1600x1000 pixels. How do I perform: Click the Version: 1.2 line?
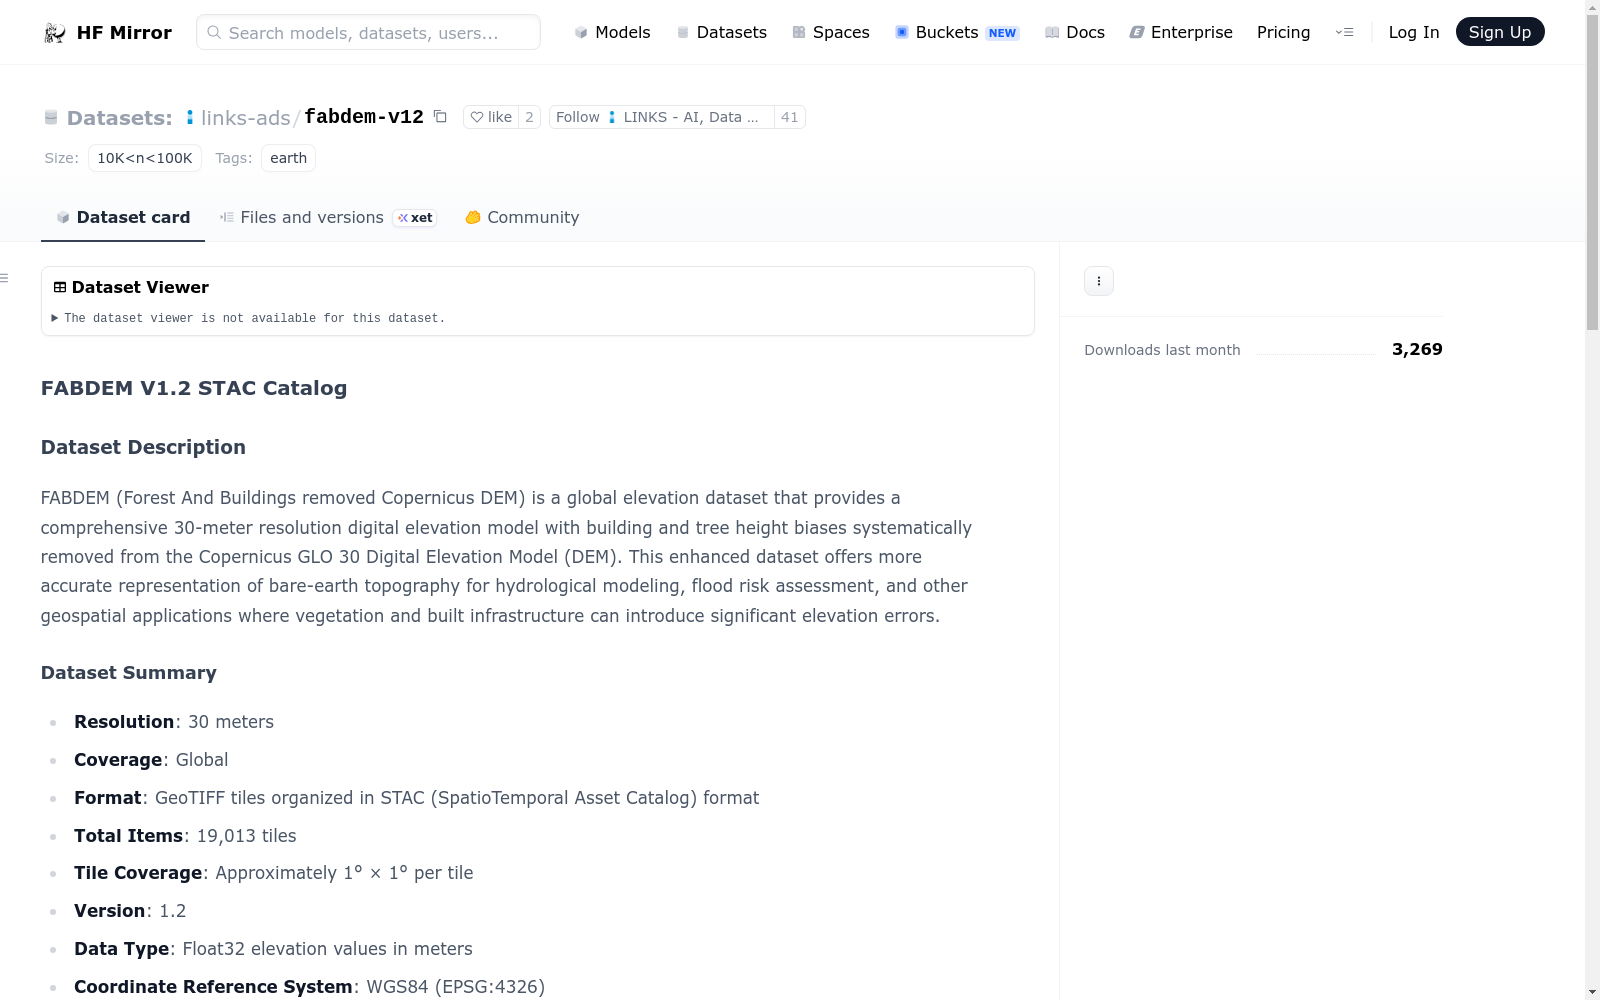pos(130,911)
